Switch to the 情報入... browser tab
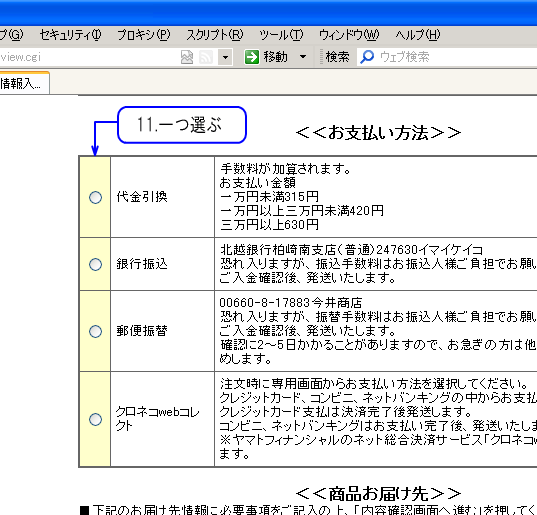 (24, 83)
